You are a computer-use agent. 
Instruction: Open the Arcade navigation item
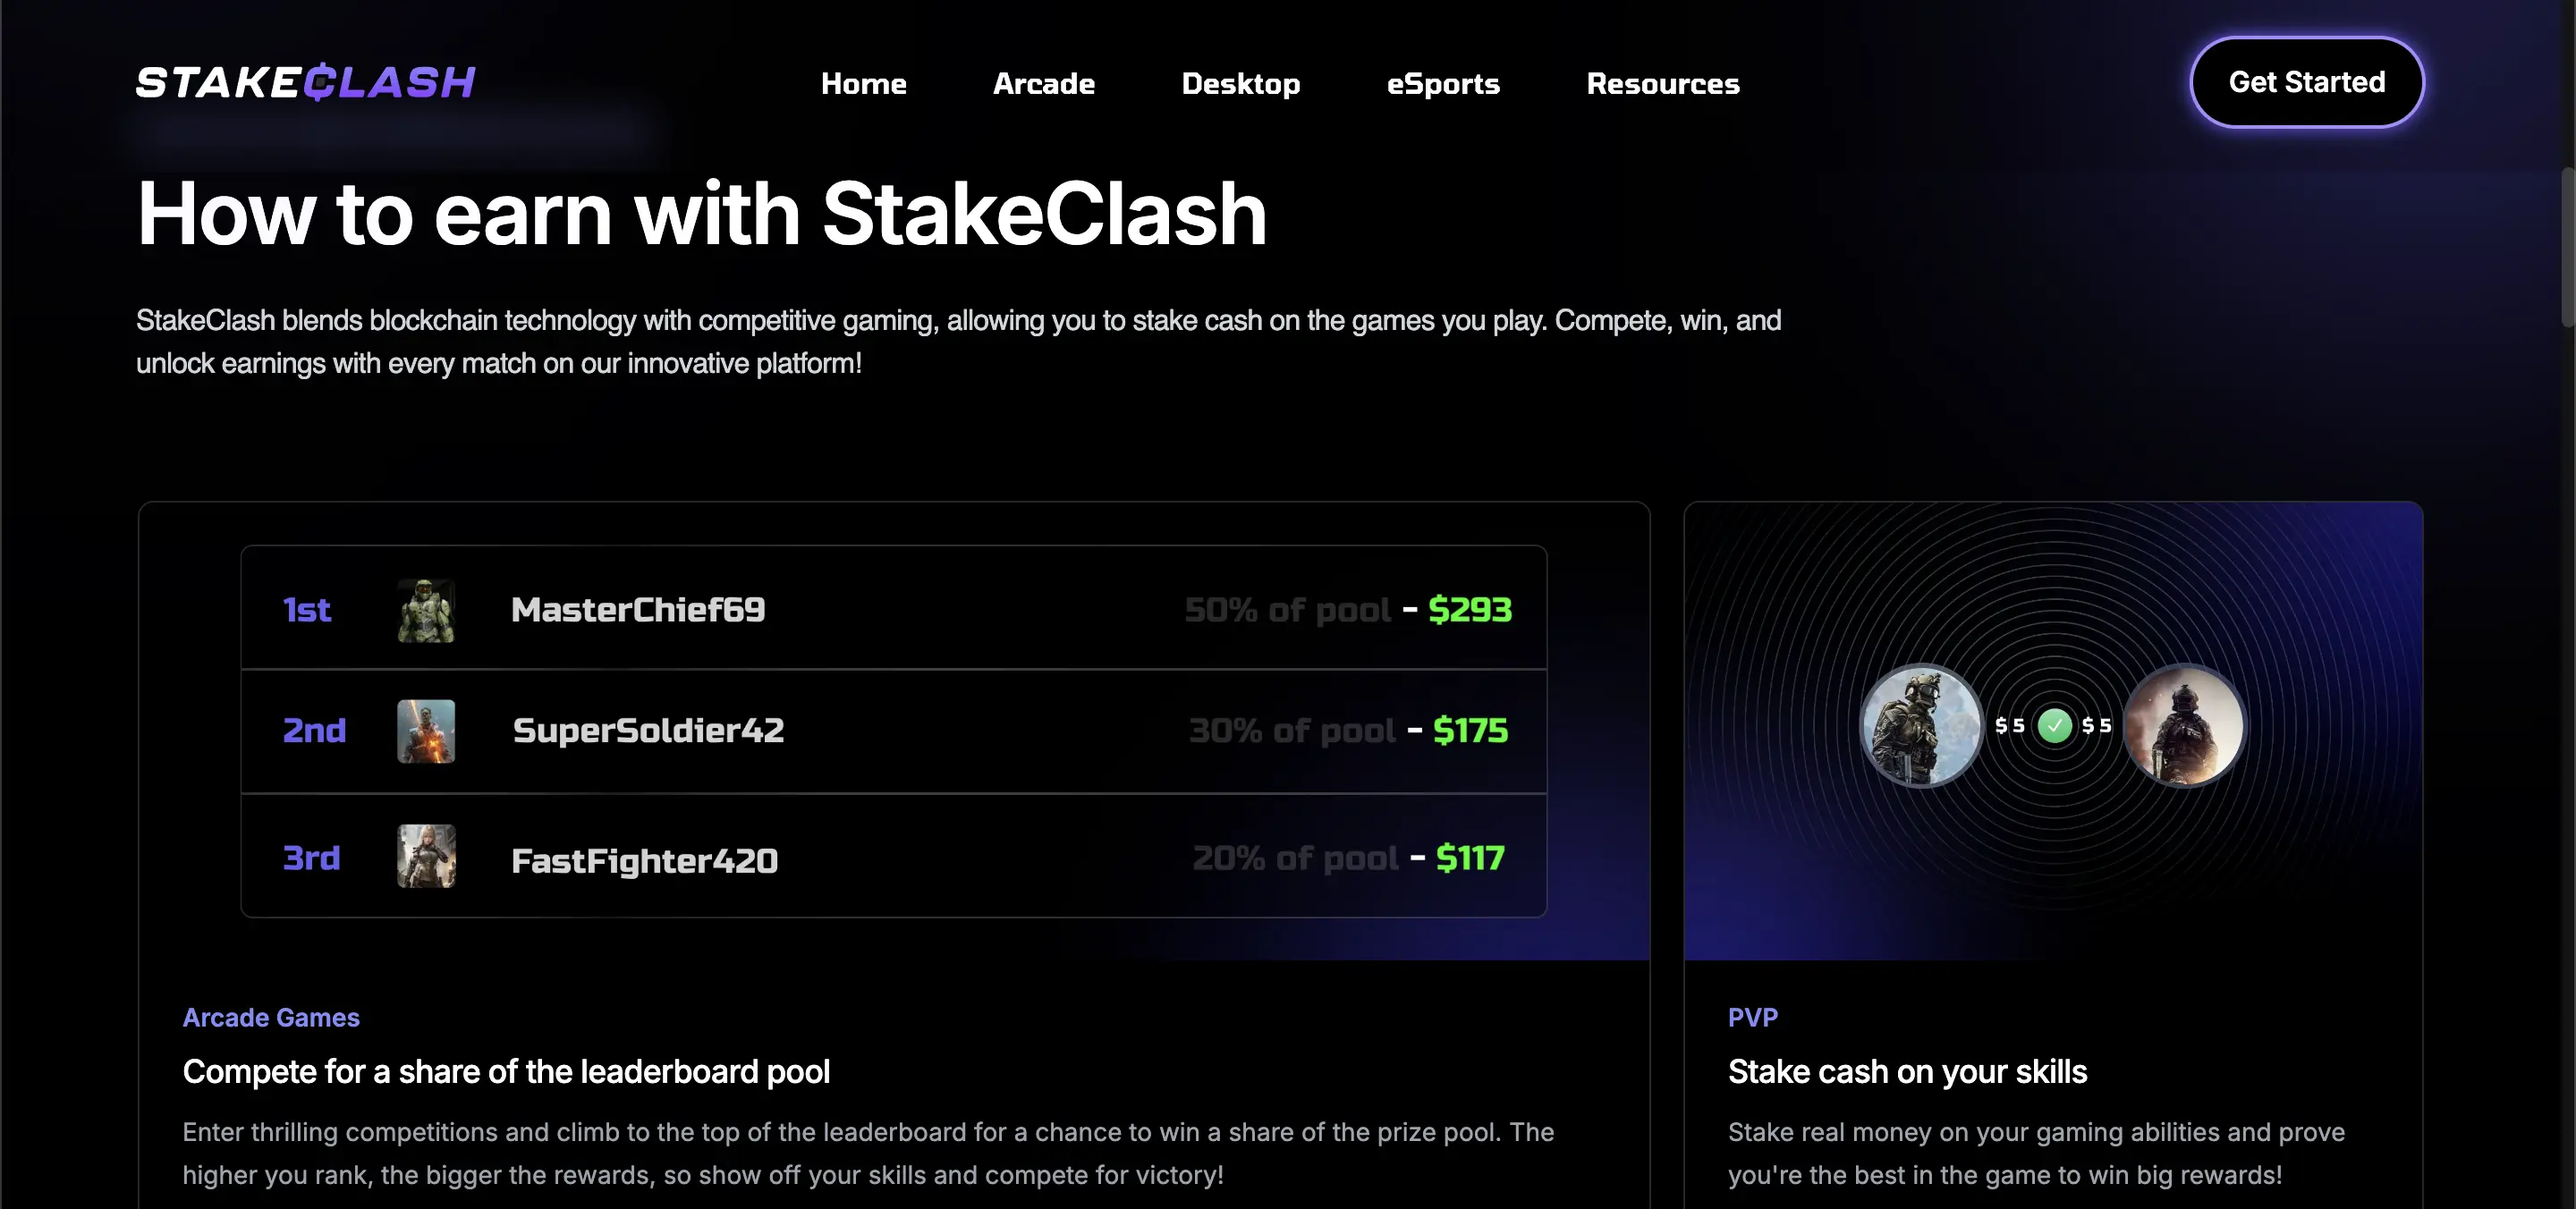[x=1043, y=84]
